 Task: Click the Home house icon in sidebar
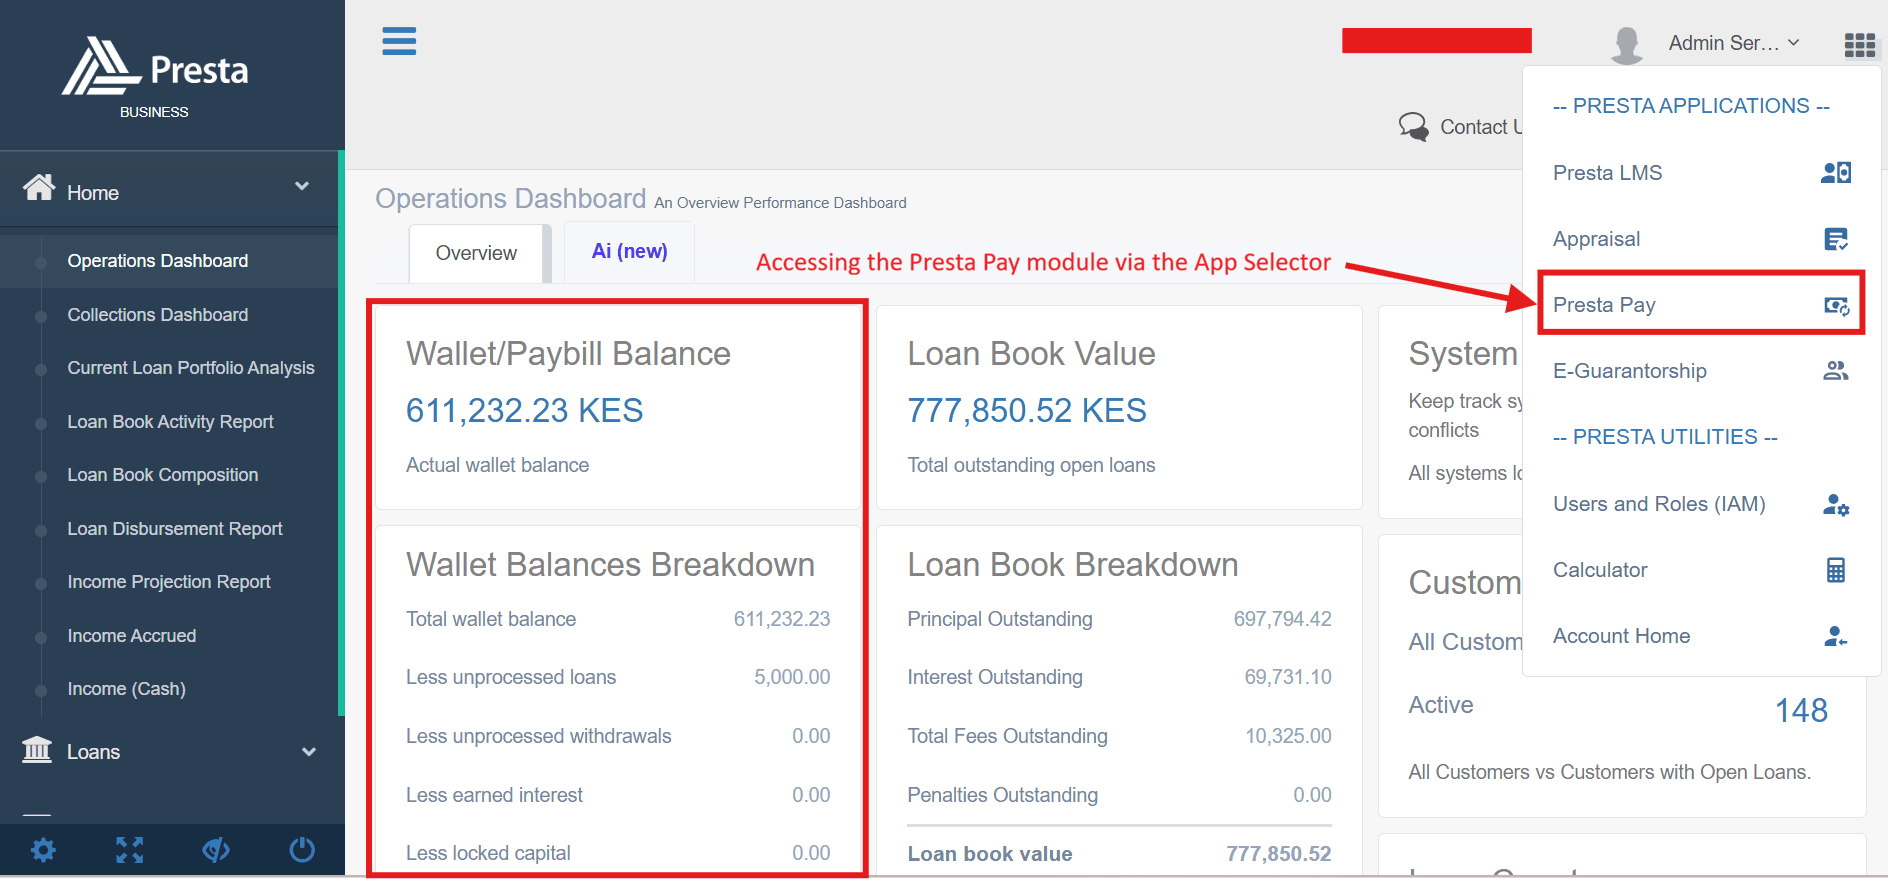tap(39, 187)
